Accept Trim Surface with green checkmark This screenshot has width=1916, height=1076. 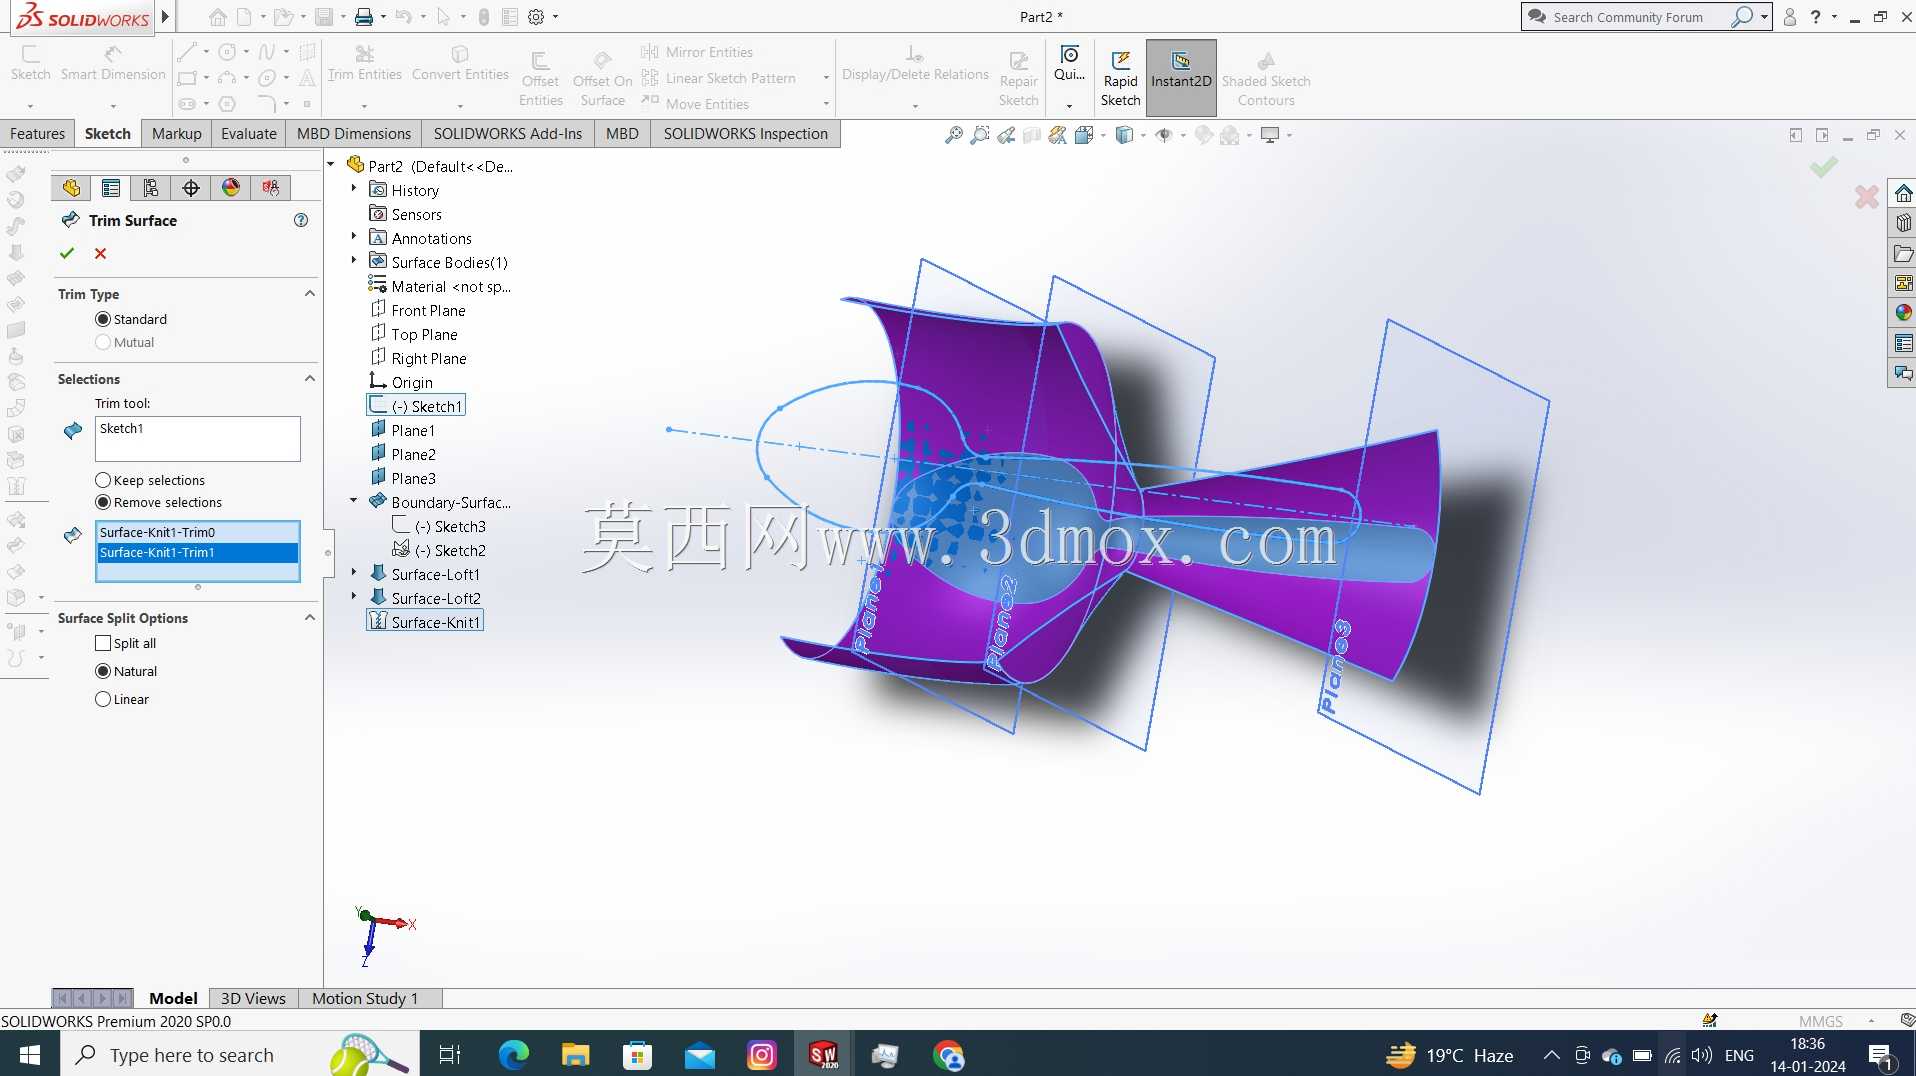(x=67, y=254)
